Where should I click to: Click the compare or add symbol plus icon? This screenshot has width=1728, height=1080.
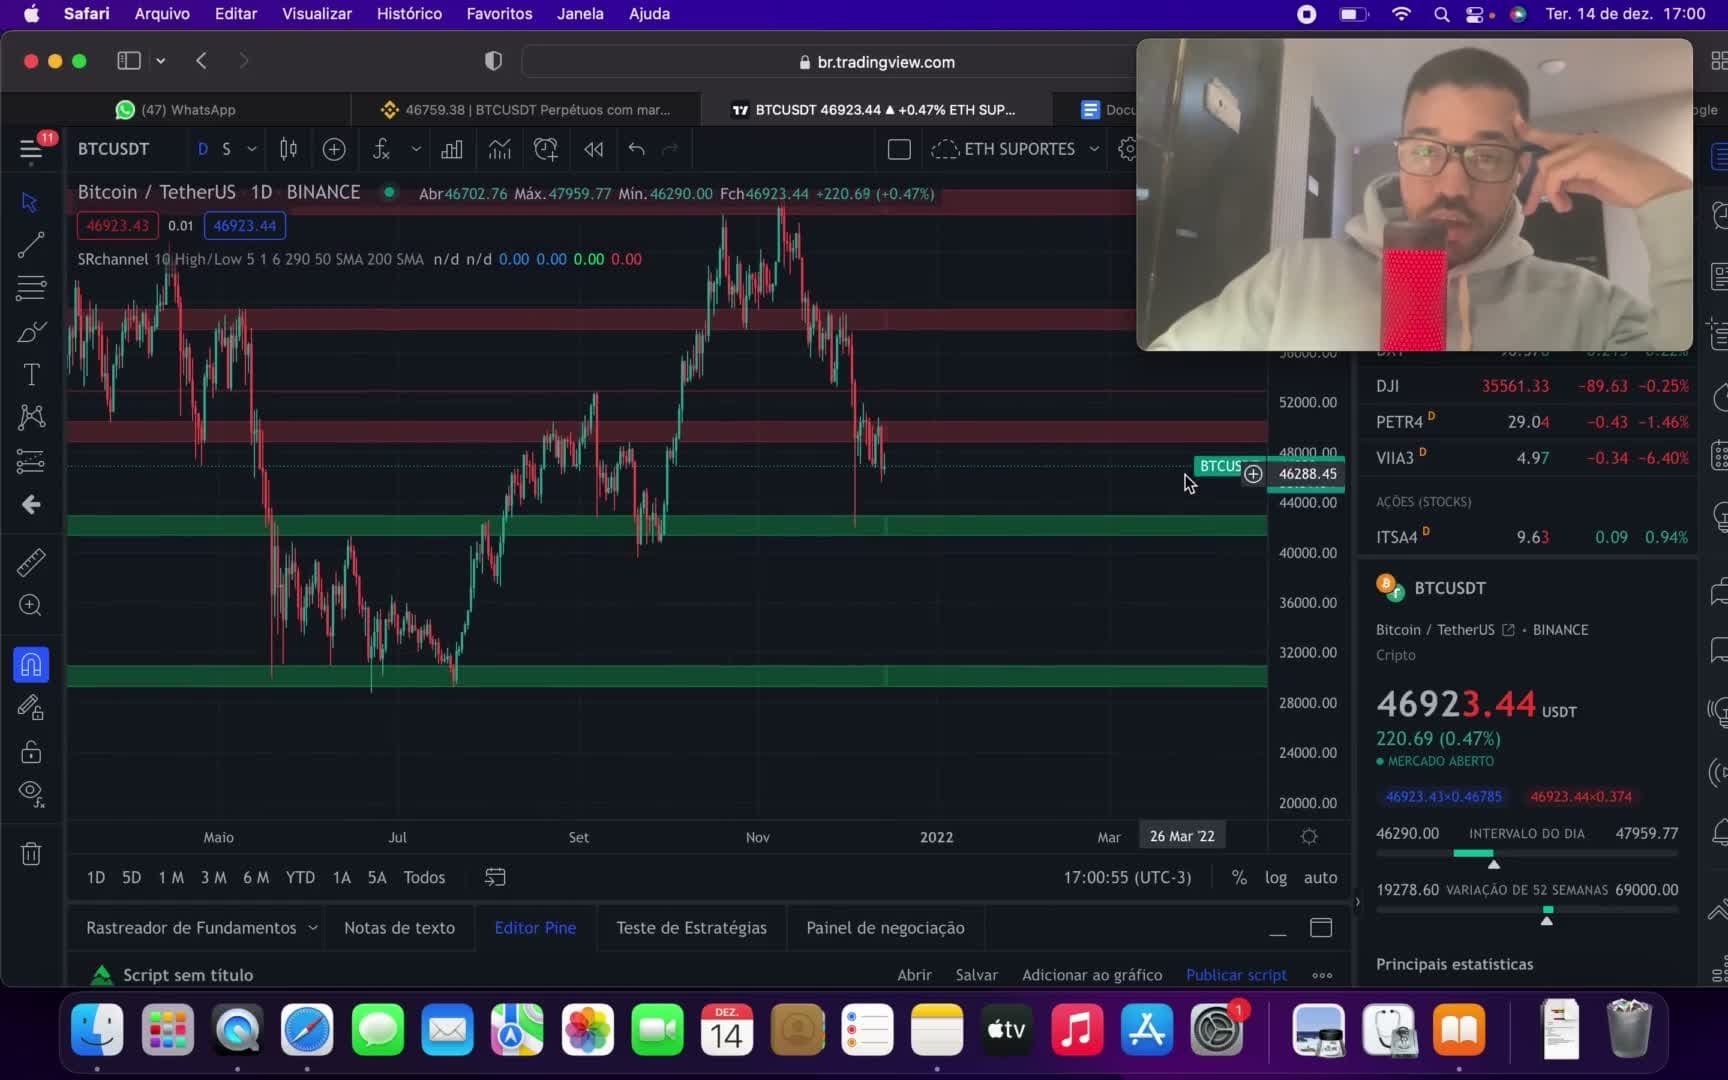[334, 149]
